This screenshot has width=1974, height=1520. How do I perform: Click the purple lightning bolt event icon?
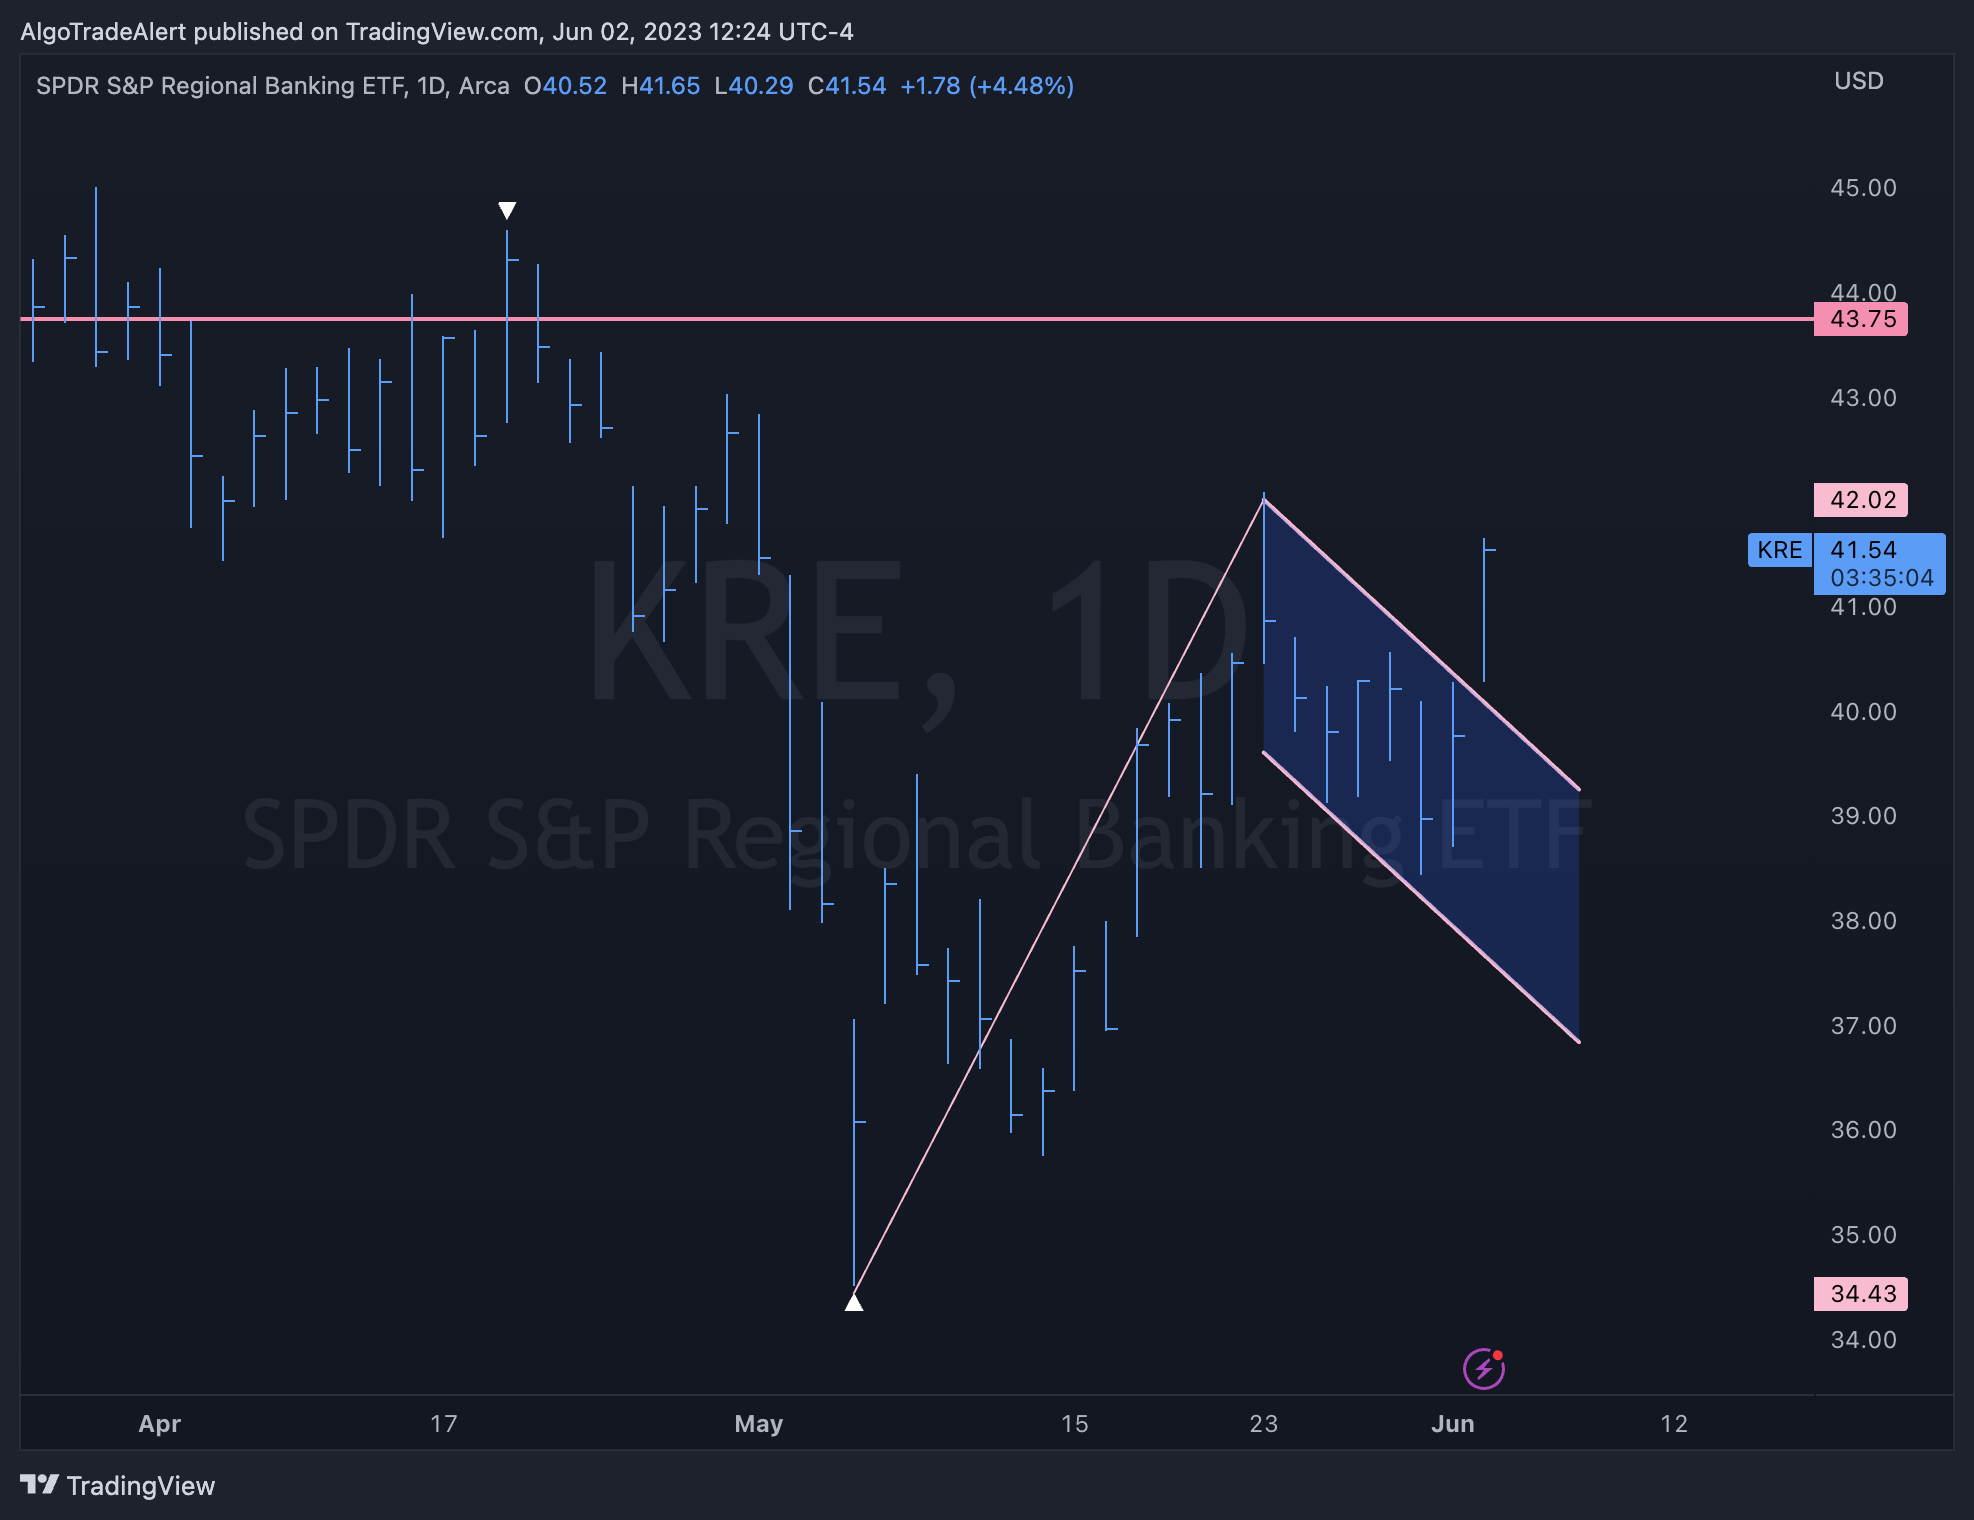click(1484, 1368)
